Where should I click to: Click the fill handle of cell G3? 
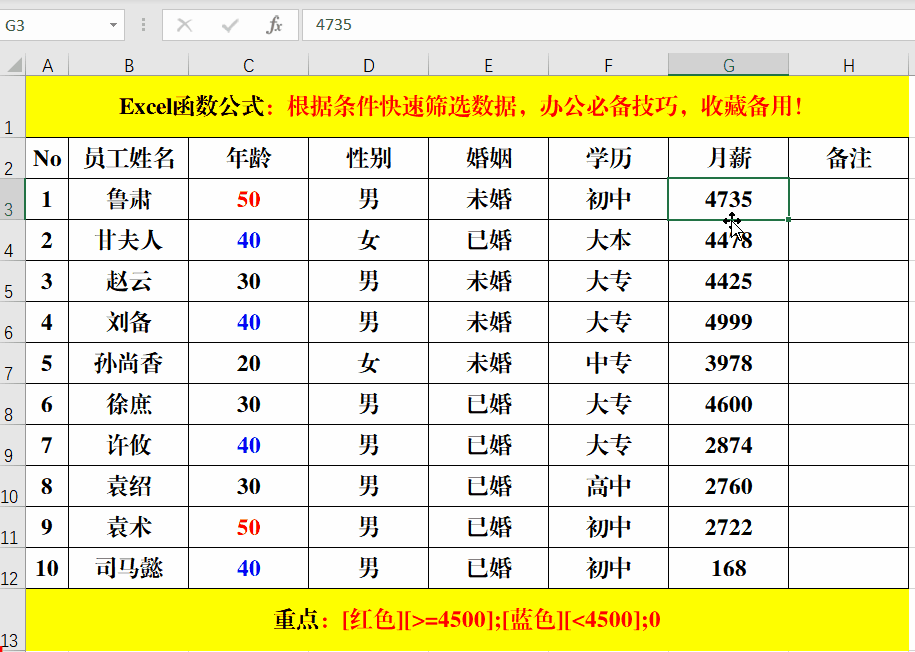788,219
